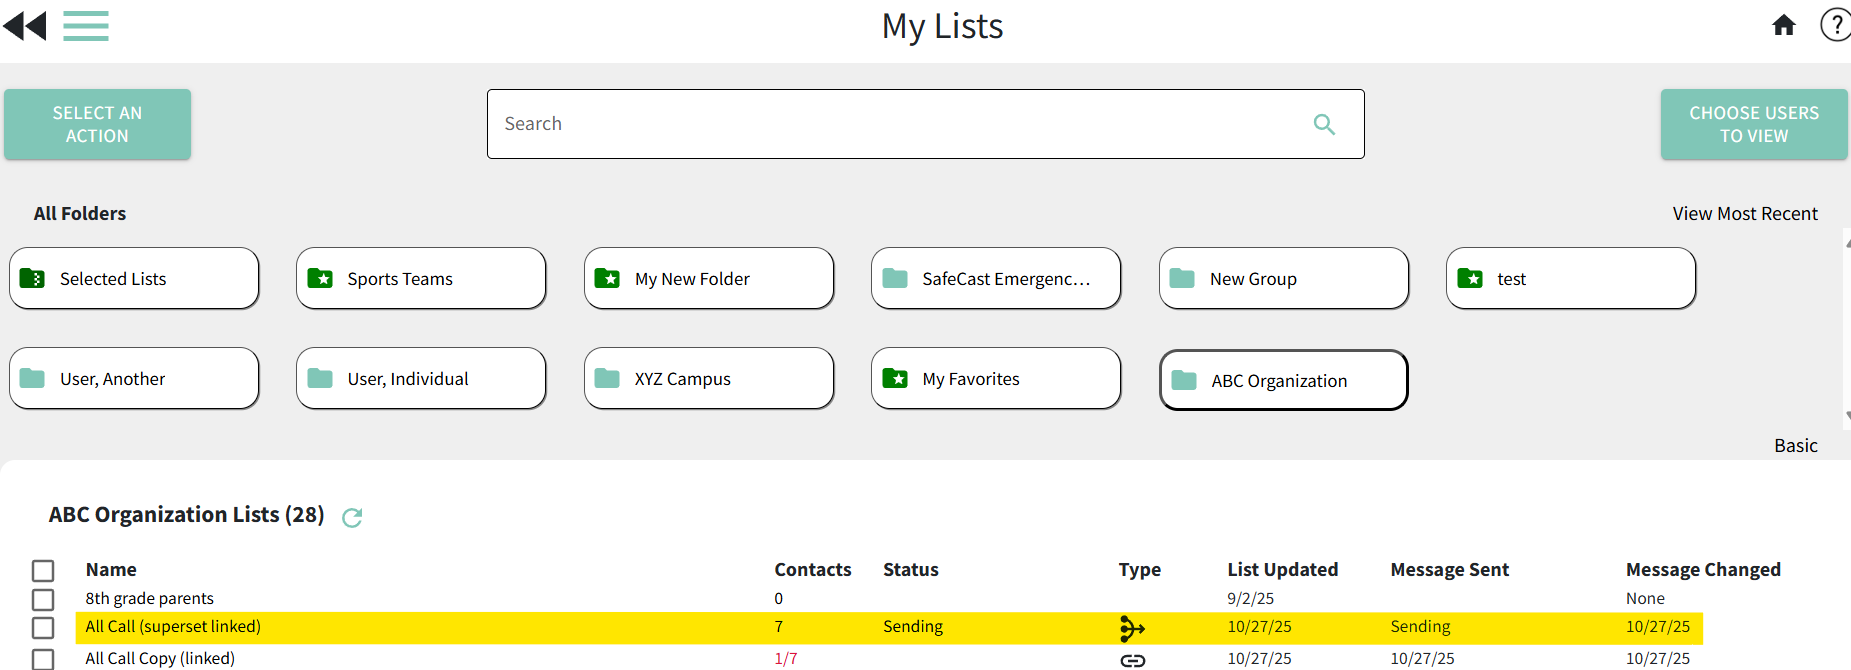The width and height of the screenshot is (1851, 670).
Task: Click the All Folders heading
Action: [x=80, y=213]
